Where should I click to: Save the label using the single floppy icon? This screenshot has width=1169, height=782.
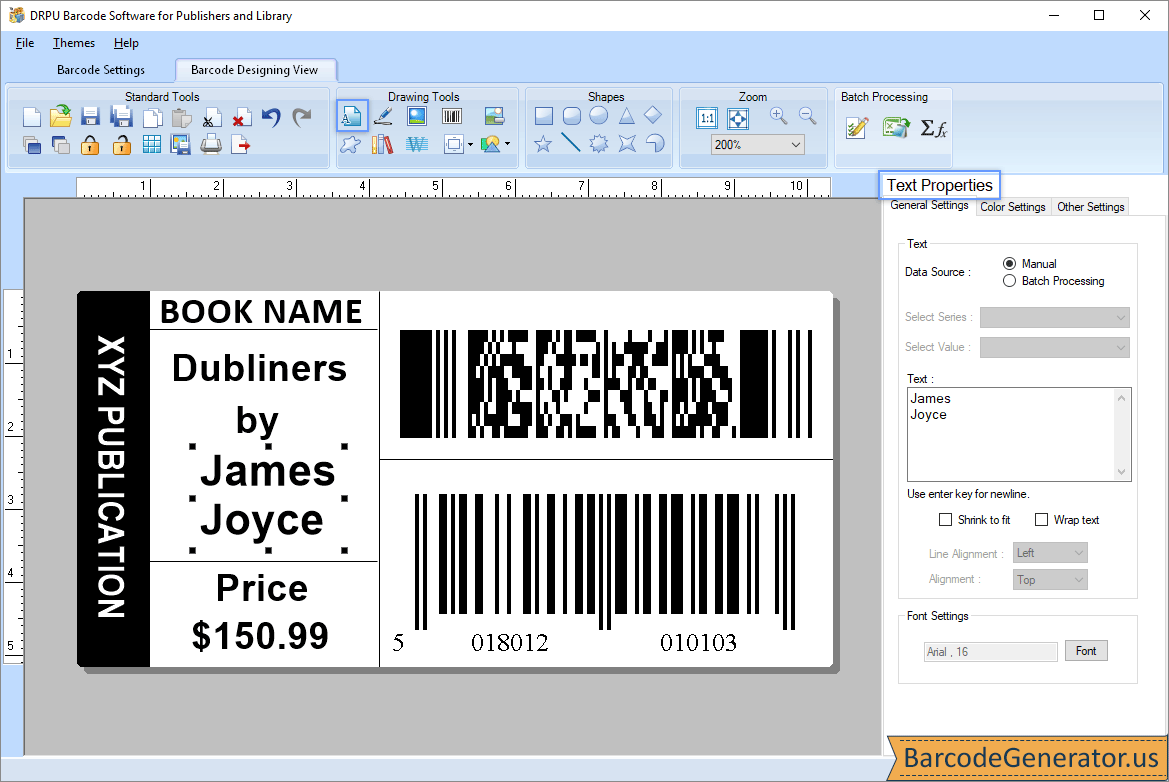pos(90,117)
